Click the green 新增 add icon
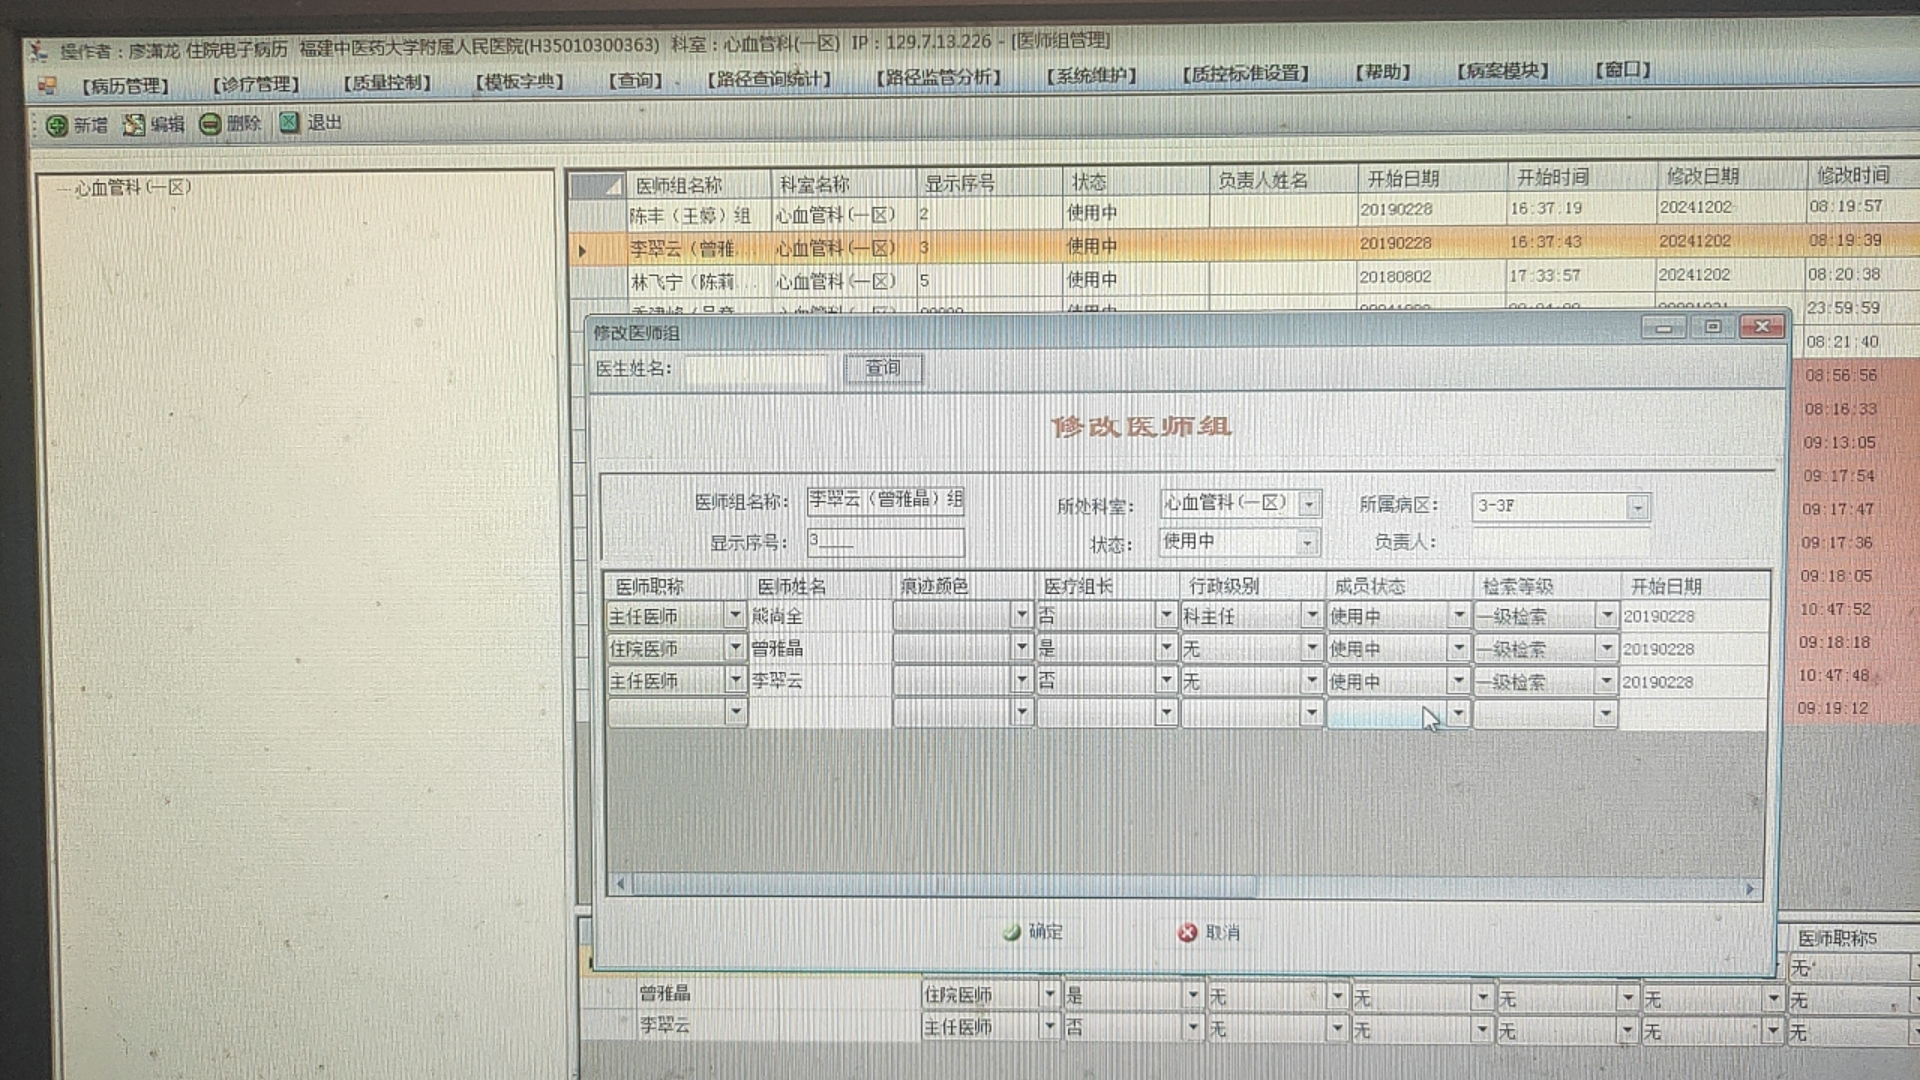Image resolution: width=1920 pixels, height=1080 pixels. pyautogui.click(x=57, y=125)
